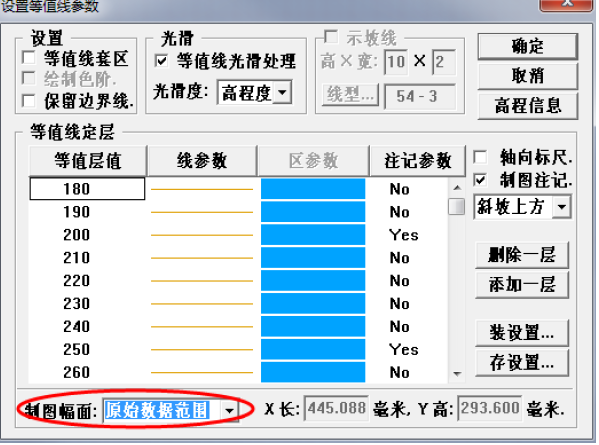Click 存设置... button

[522, 362]
